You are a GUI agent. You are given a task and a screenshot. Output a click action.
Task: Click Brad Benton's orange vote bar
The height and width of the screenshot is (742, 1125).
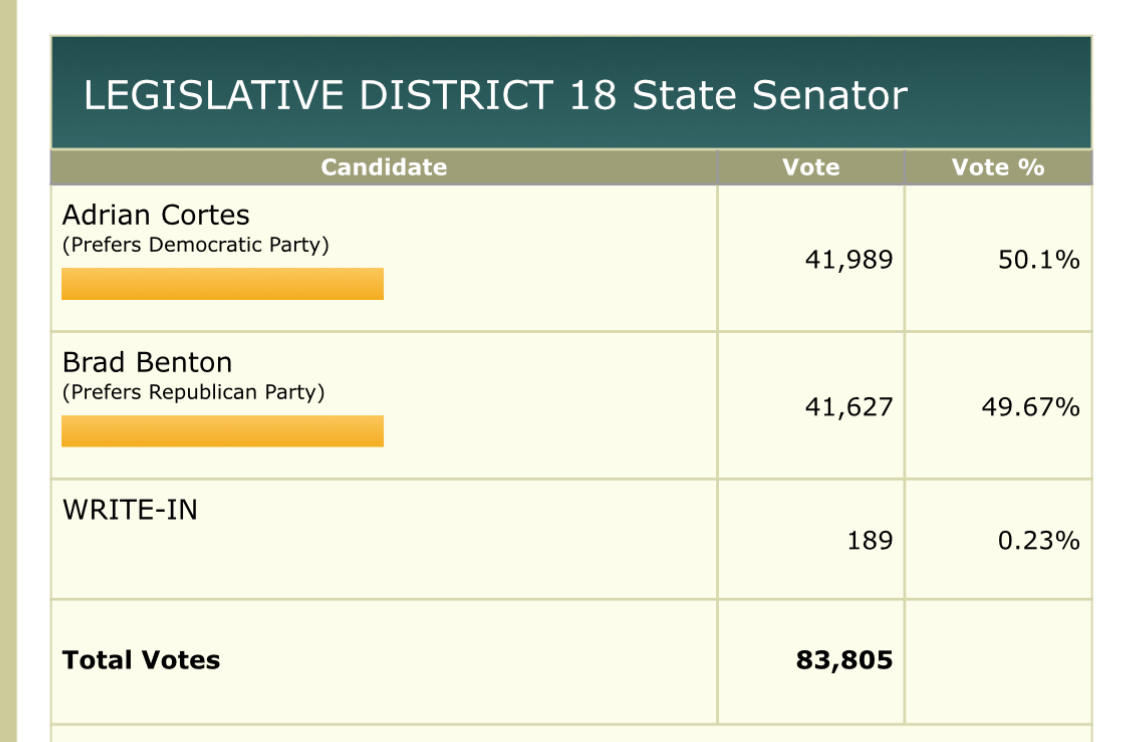coord(222,431)
